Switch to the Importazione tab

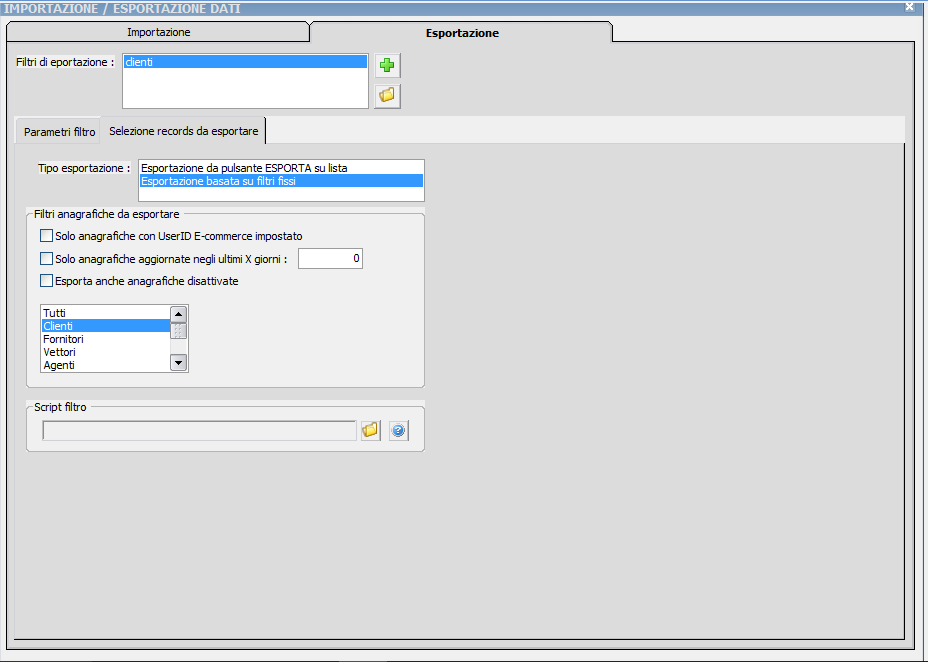(x=158, y=32)
